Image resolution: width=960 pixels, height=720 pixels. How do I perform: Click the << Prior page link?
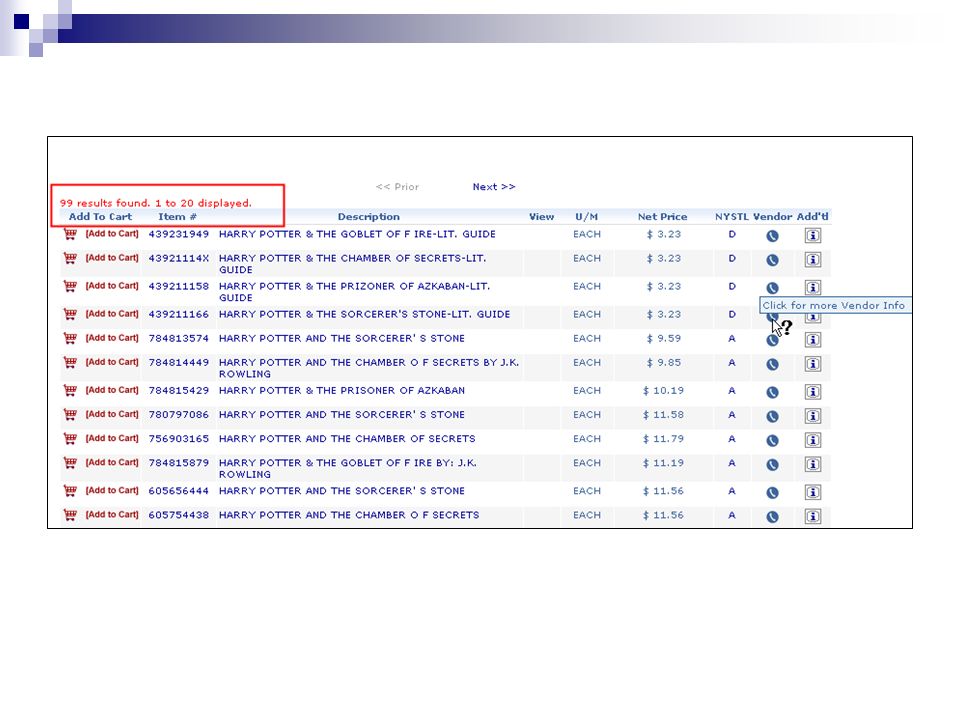[397, 187]
